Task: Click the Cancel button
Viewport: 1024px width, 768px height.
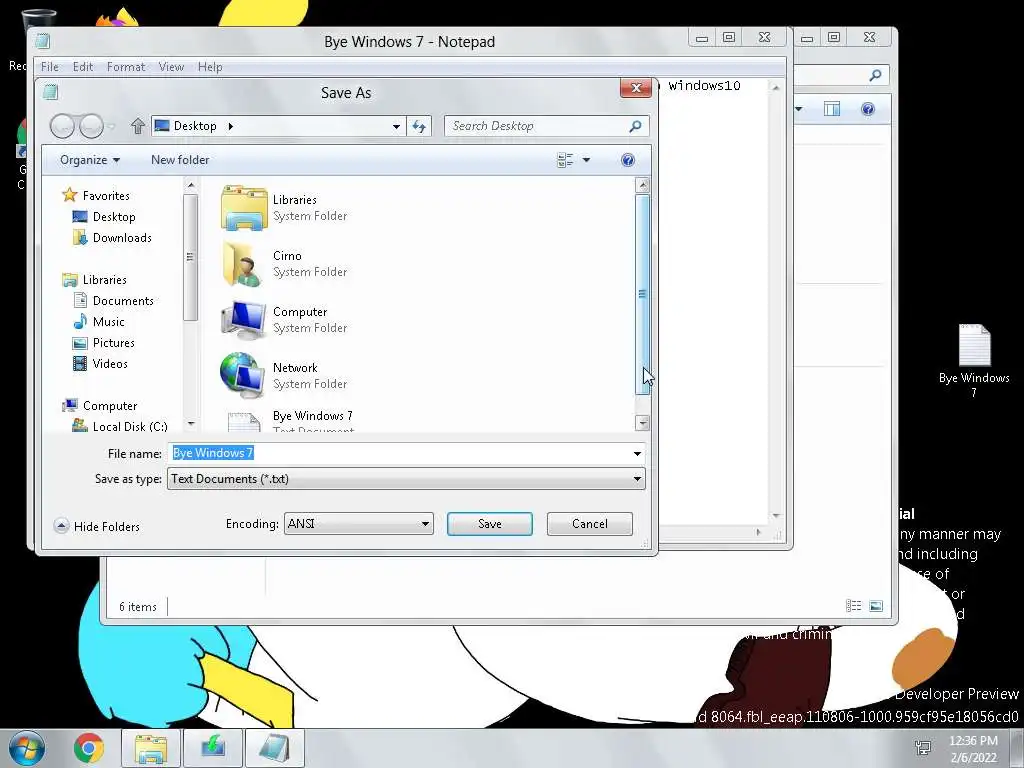Action: [x=590, y=524]
